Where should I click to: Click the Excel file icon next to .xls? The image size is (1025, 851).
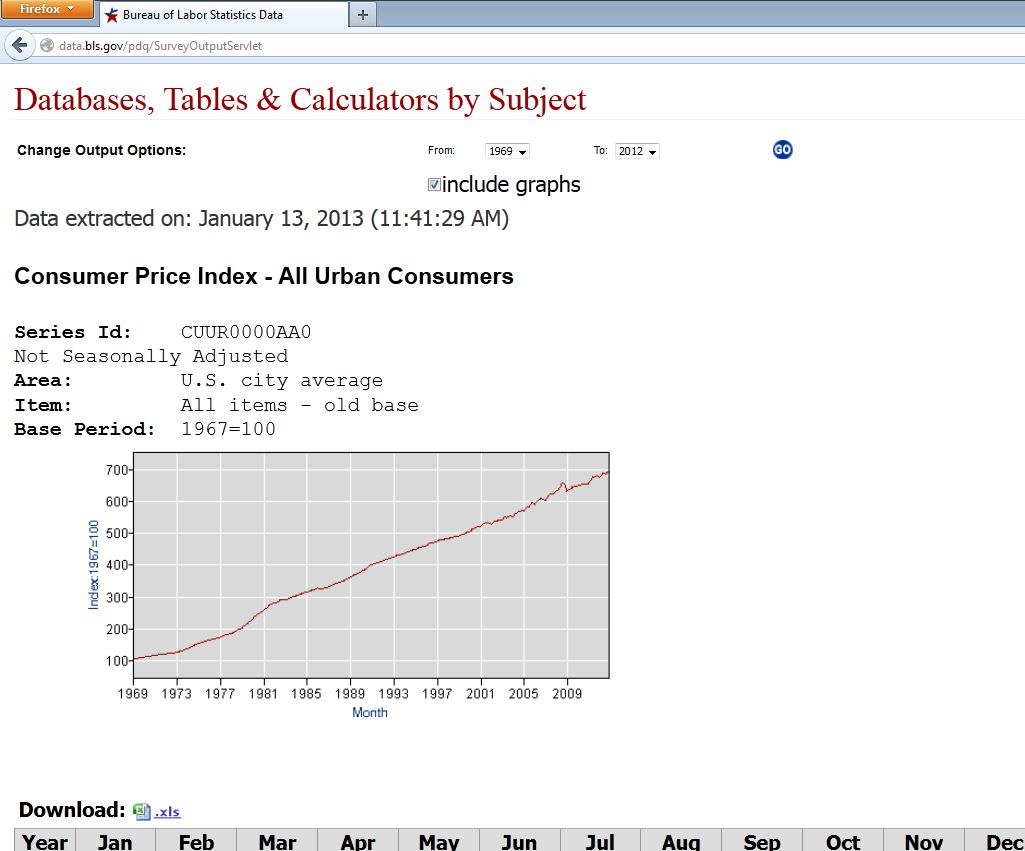point(141,811)
